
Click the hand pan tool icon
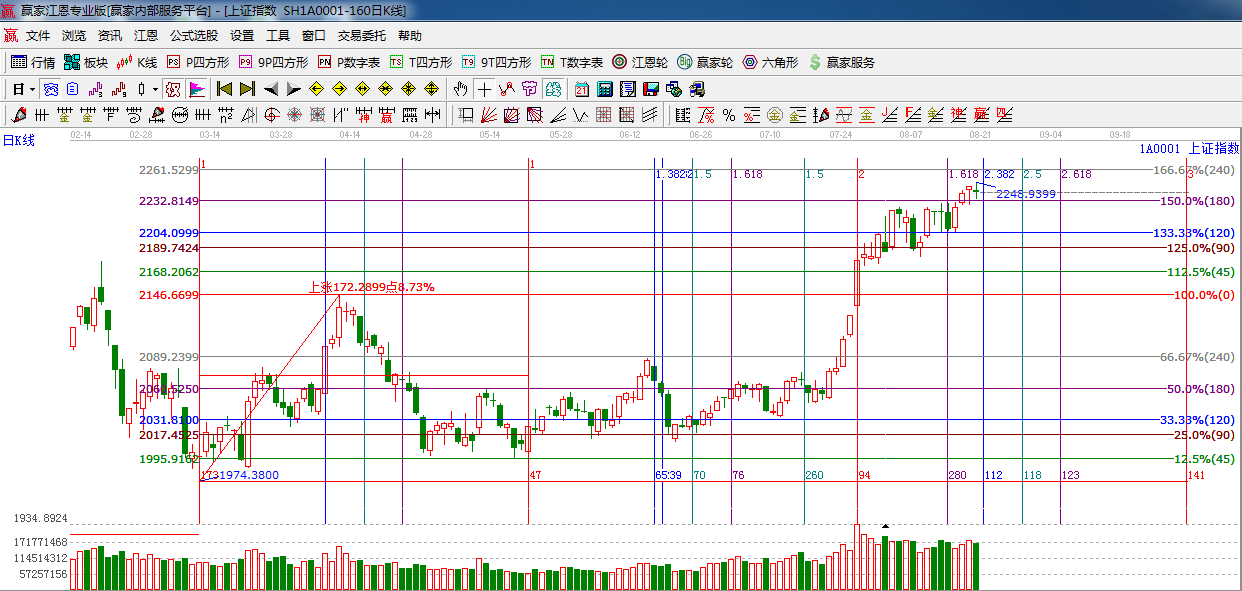(x=460, y=89)
